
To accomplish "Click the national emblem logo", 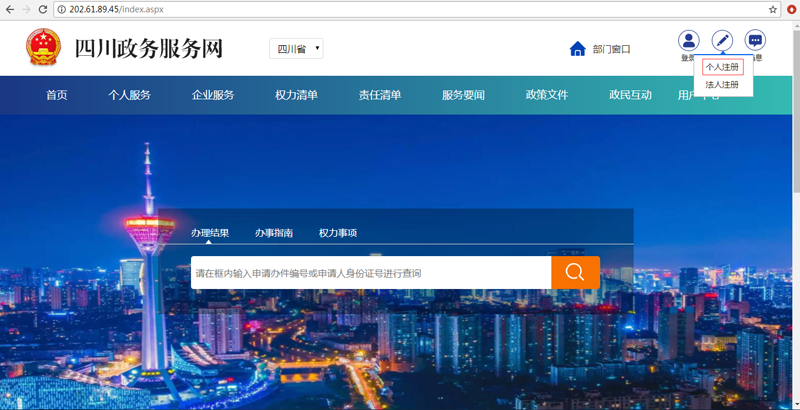I will pos(43,48).
